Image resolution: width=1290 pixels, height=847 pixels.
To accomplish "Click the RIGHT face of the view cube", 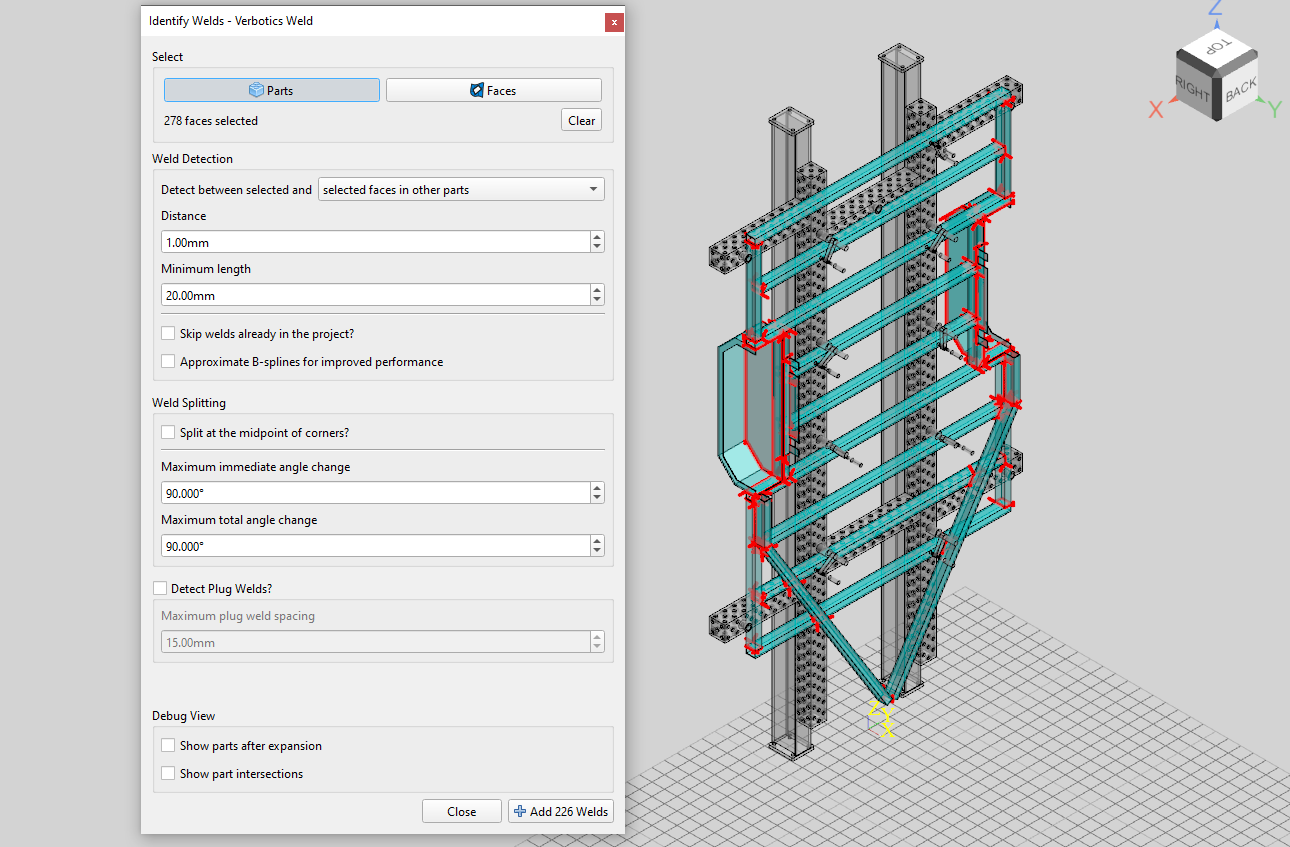I will tap(1193, 89).
